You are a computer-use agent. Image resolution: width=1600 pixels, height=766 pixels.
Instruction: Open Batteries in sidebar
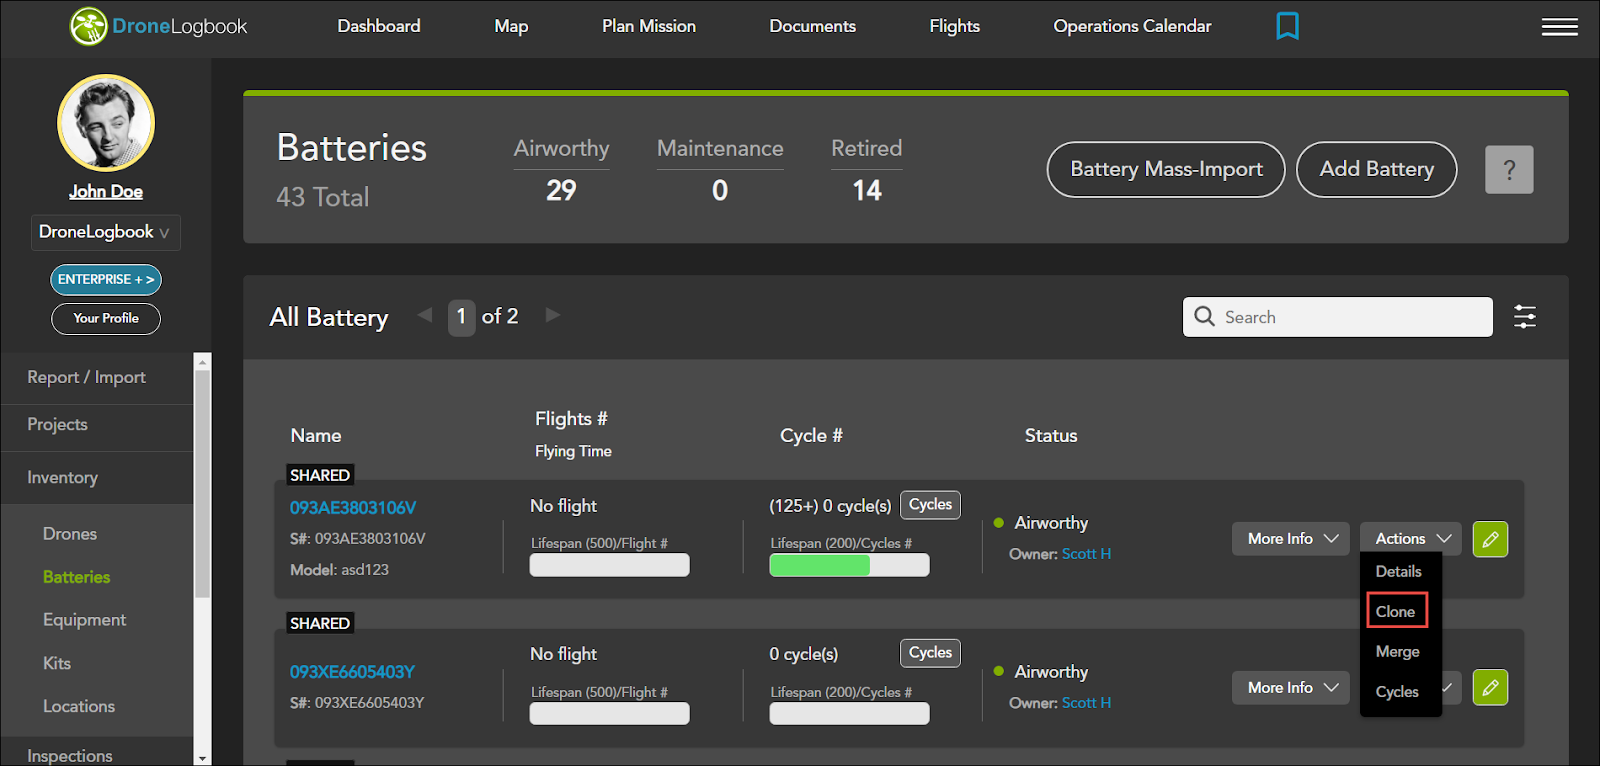point(76,577)
